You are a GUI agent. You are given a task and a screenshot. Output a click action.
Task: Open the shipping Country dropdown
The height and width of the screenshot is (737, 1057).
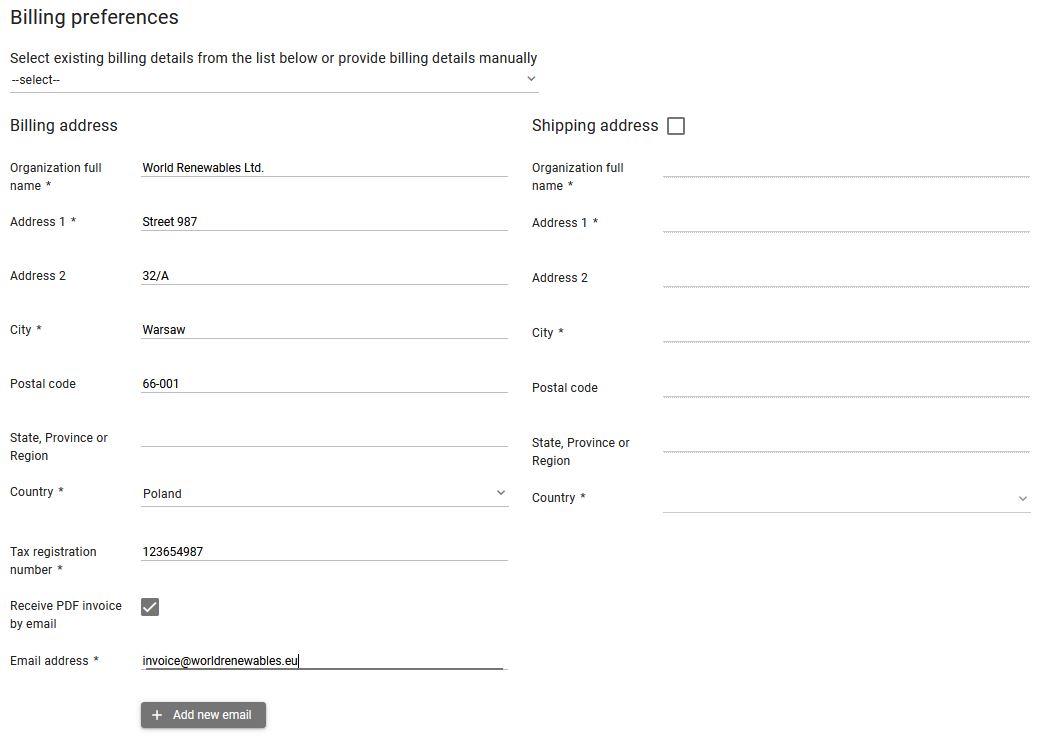pos(845,498)
